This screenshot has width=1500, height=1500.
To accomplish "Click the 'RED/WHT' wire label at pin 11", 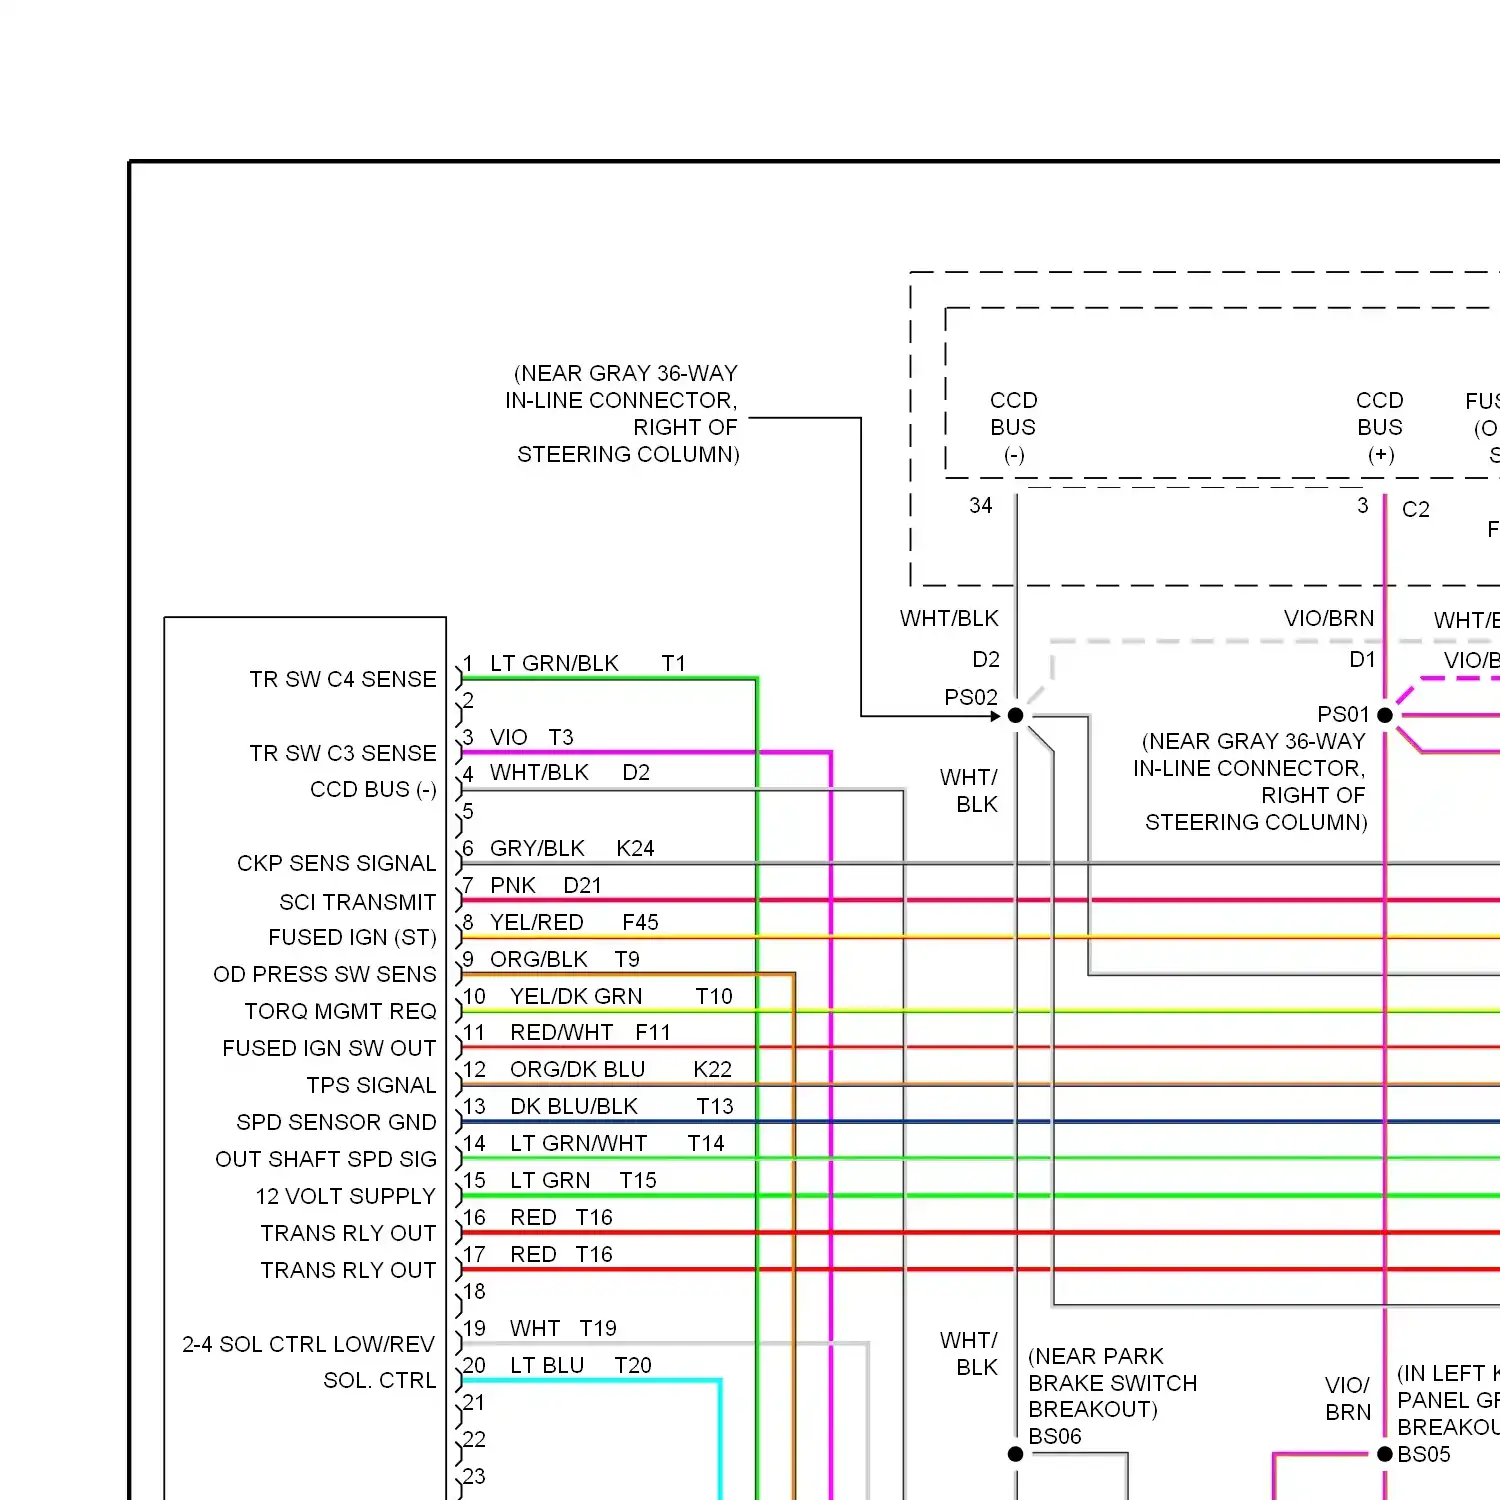I will point(562,1032).
